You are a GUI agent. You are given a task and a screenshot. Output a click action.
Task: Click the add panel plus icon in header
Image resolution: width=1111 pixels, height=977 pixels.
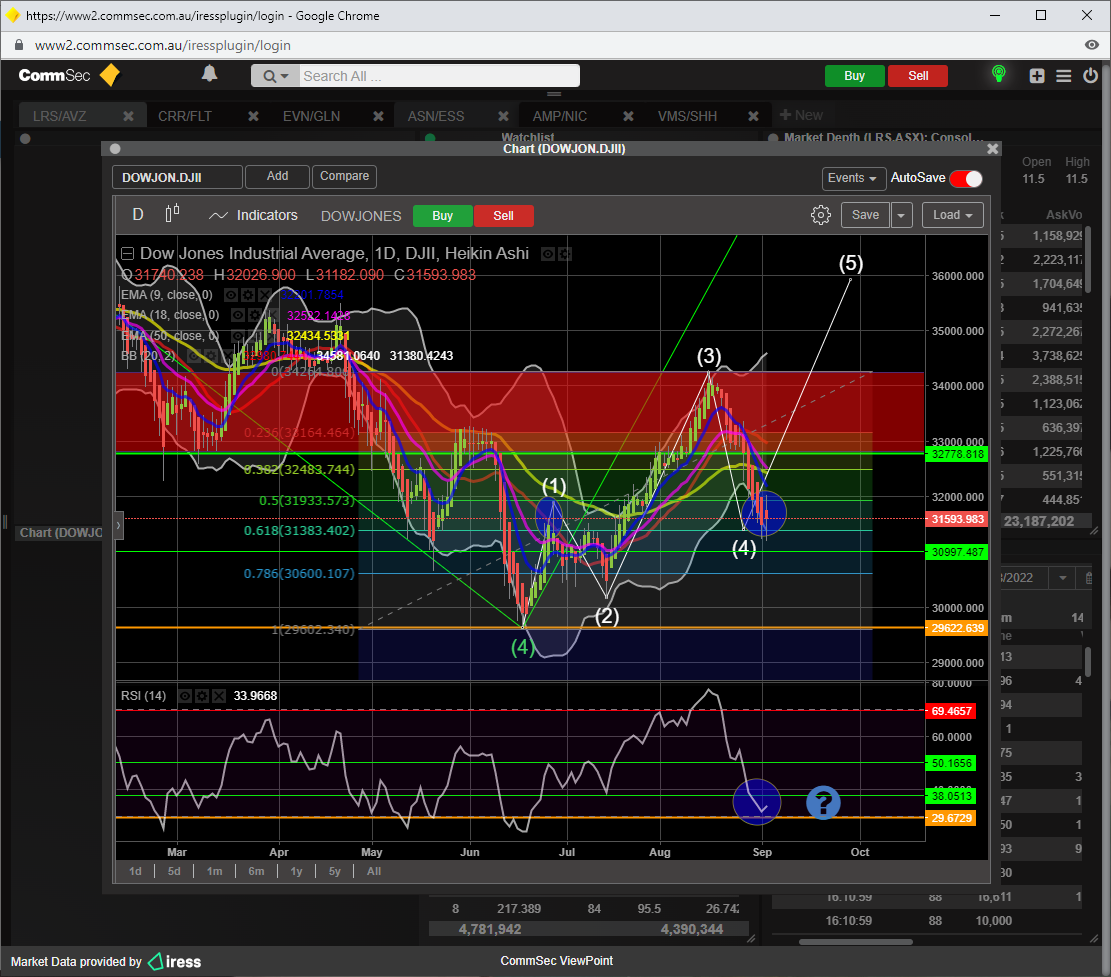pos(1037,76)
